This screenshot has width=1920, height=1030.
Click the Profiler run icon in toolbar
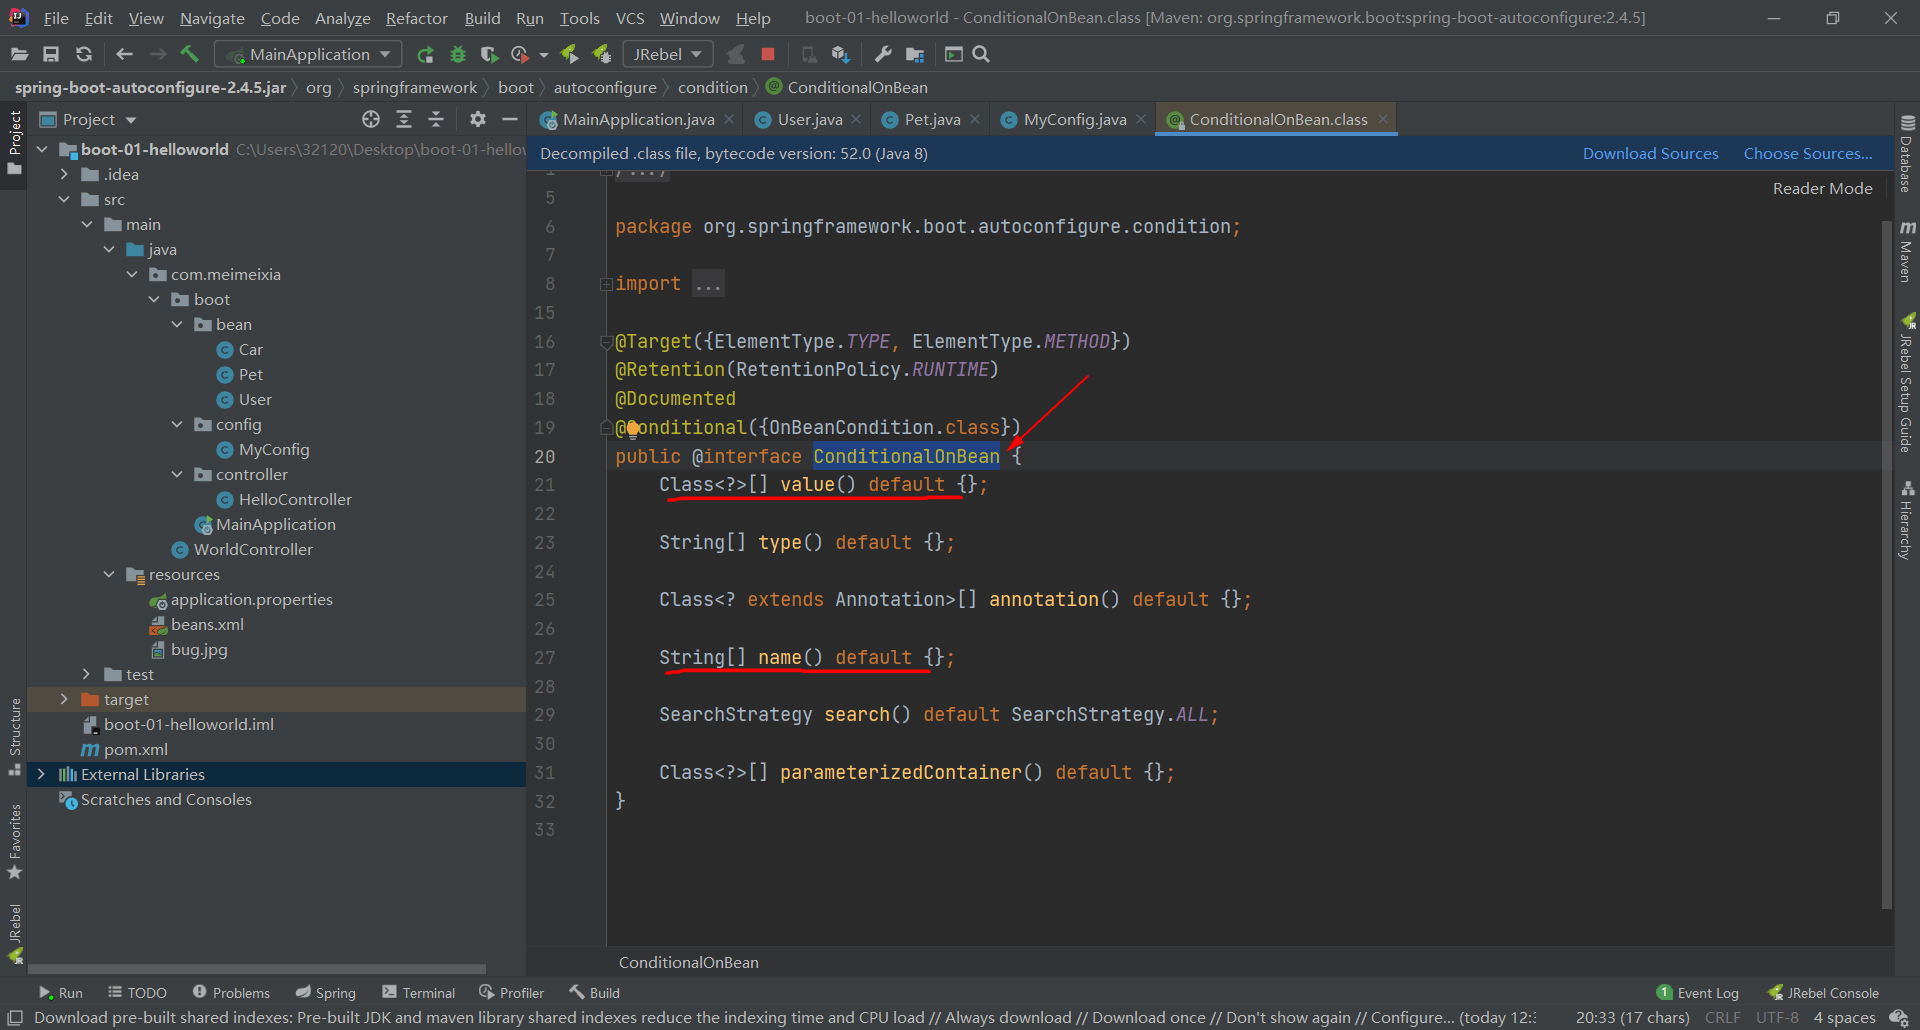pos(520,54)
